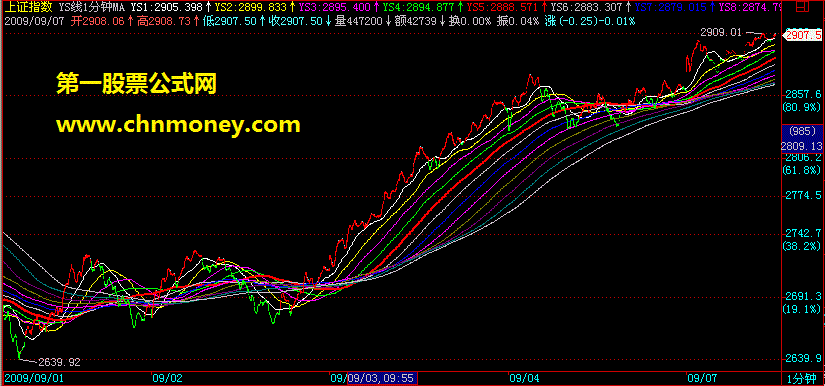Select the green YS4:2894.877 indicator value
Viewport: 825px width, 386px height.
[x=419, y=7]
